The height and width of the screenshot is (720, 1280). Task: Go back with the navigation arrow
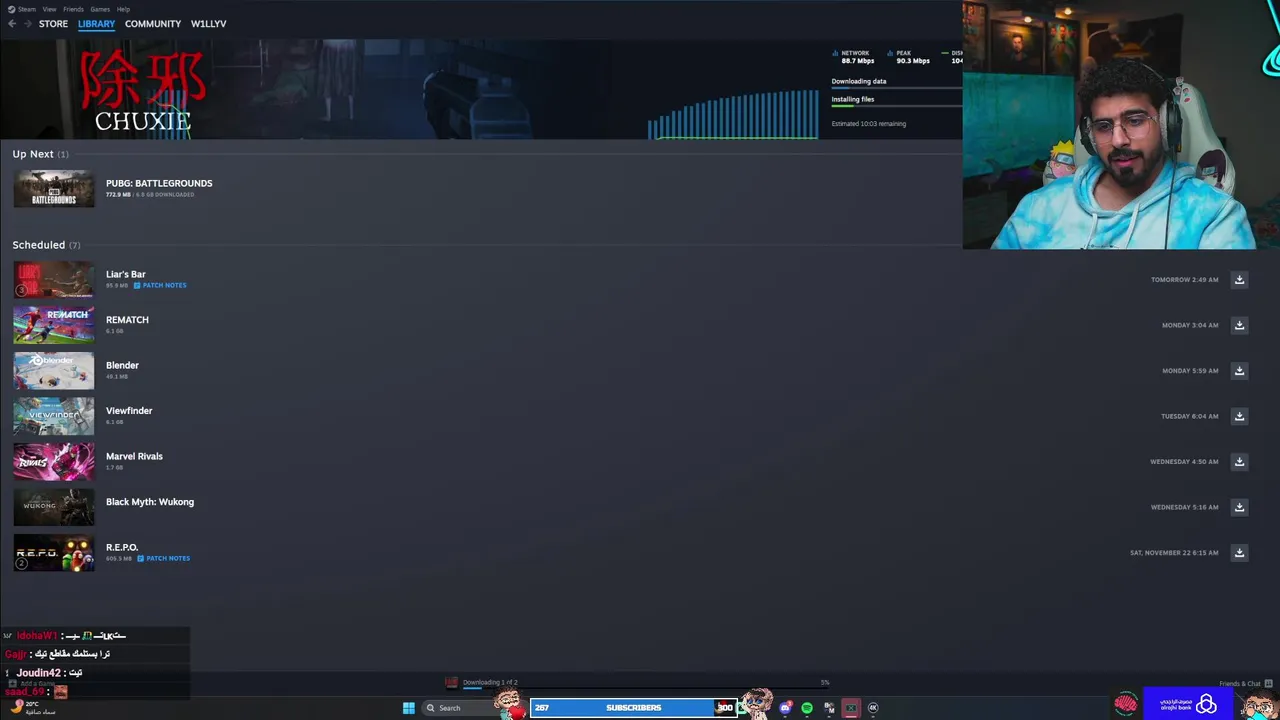pos(12,24)
